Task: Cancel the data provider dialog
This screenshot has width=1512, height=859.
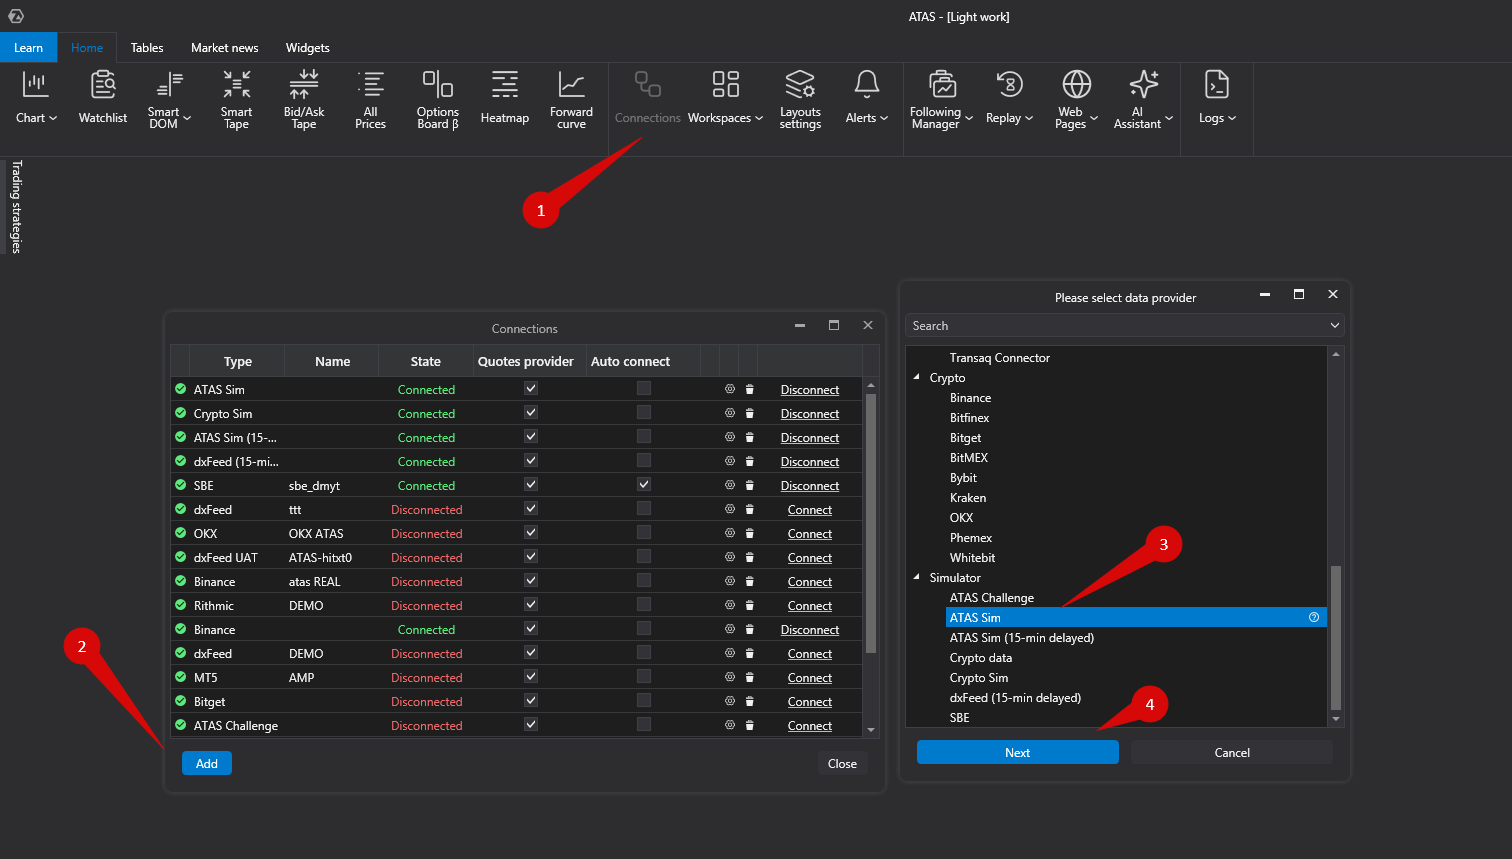Action: point(1232,752)
